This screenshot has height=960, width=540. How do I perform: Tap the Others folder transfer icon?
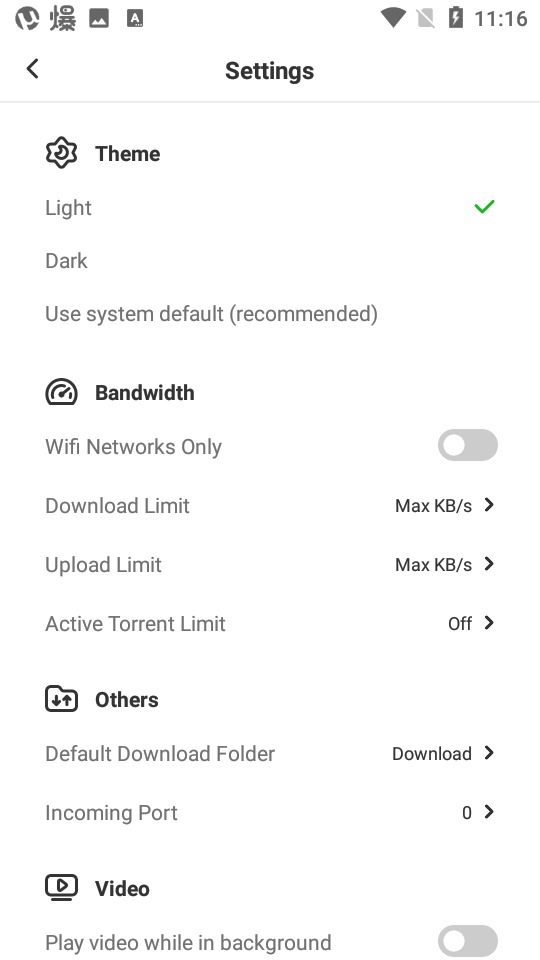click(61, 699)
